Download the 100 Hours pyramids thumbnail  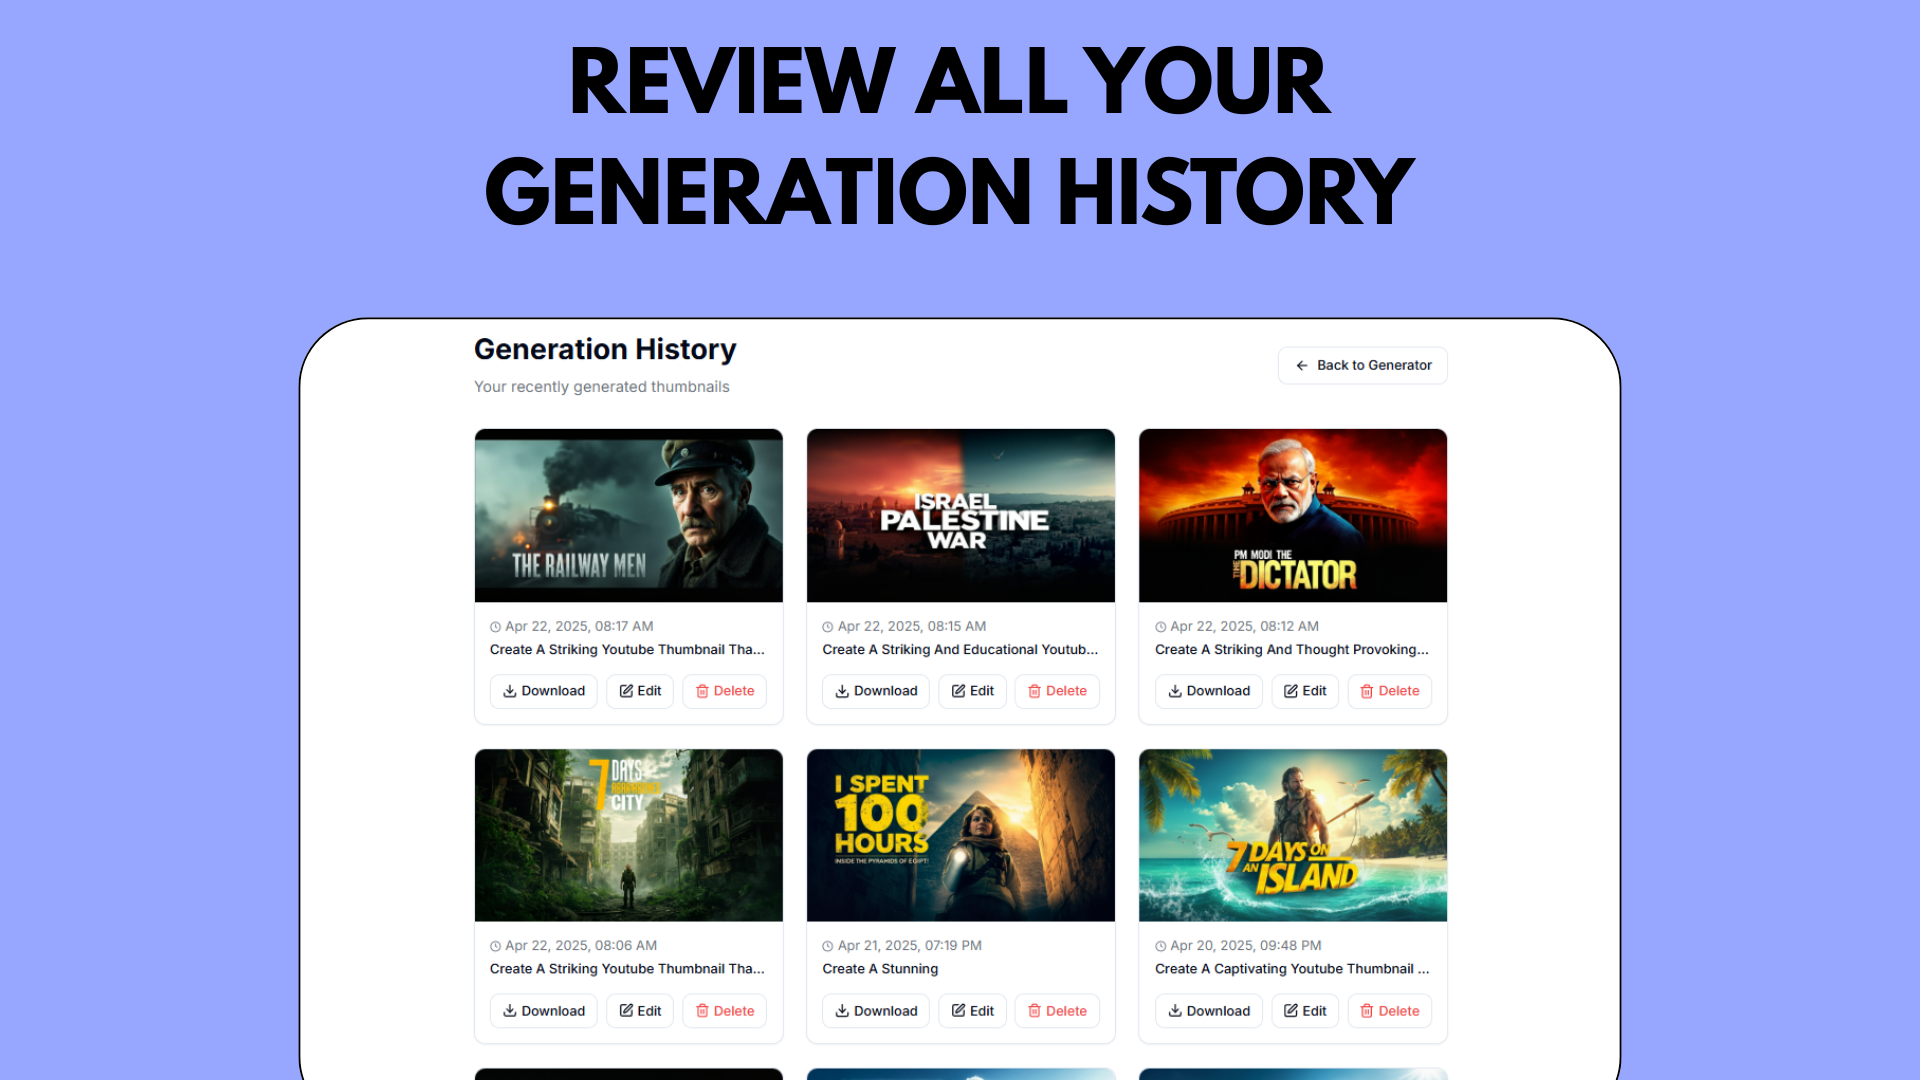876,1011
